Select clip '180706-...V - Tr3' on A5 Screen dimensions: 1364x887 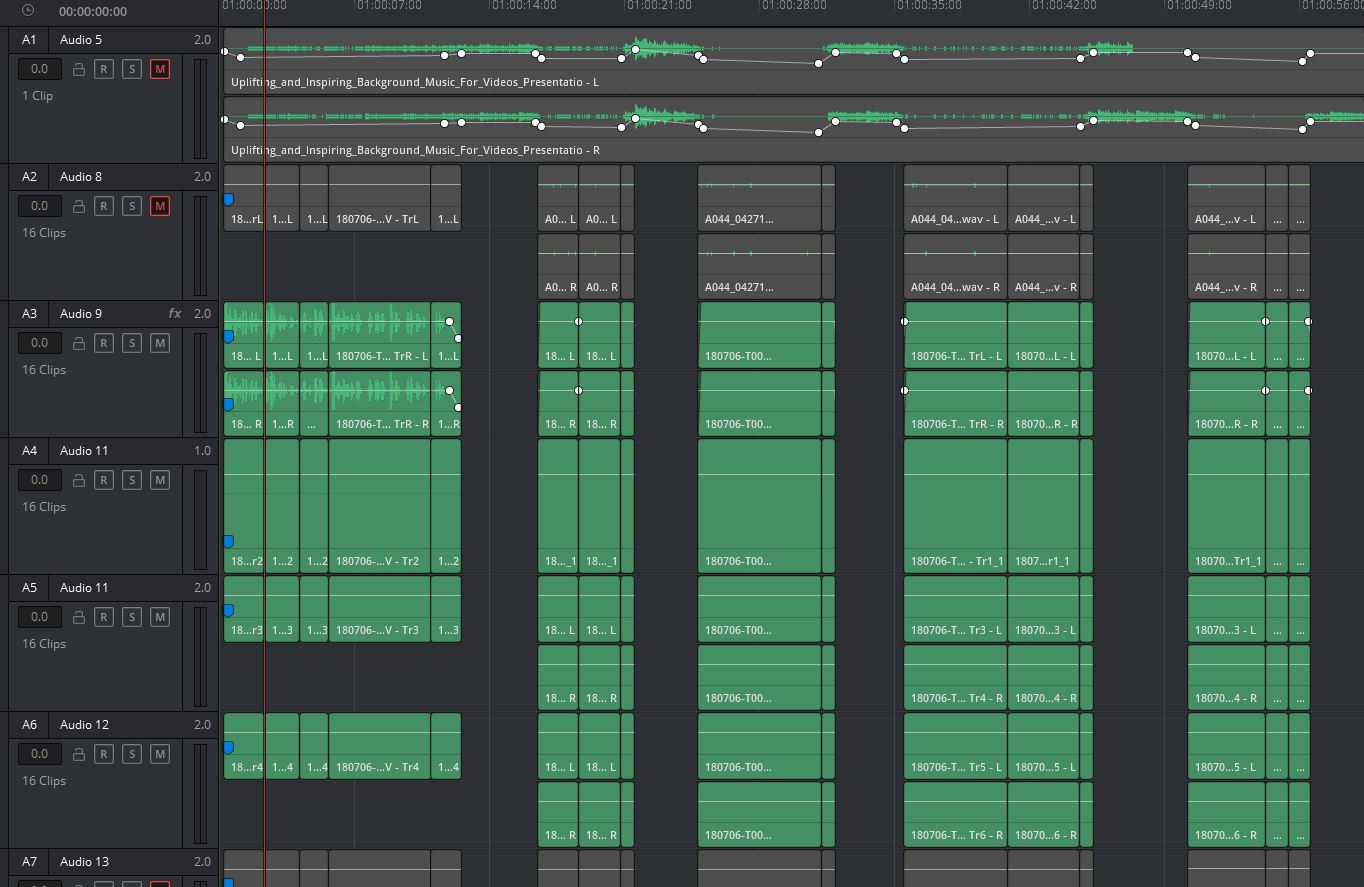(x=379, y=609)
